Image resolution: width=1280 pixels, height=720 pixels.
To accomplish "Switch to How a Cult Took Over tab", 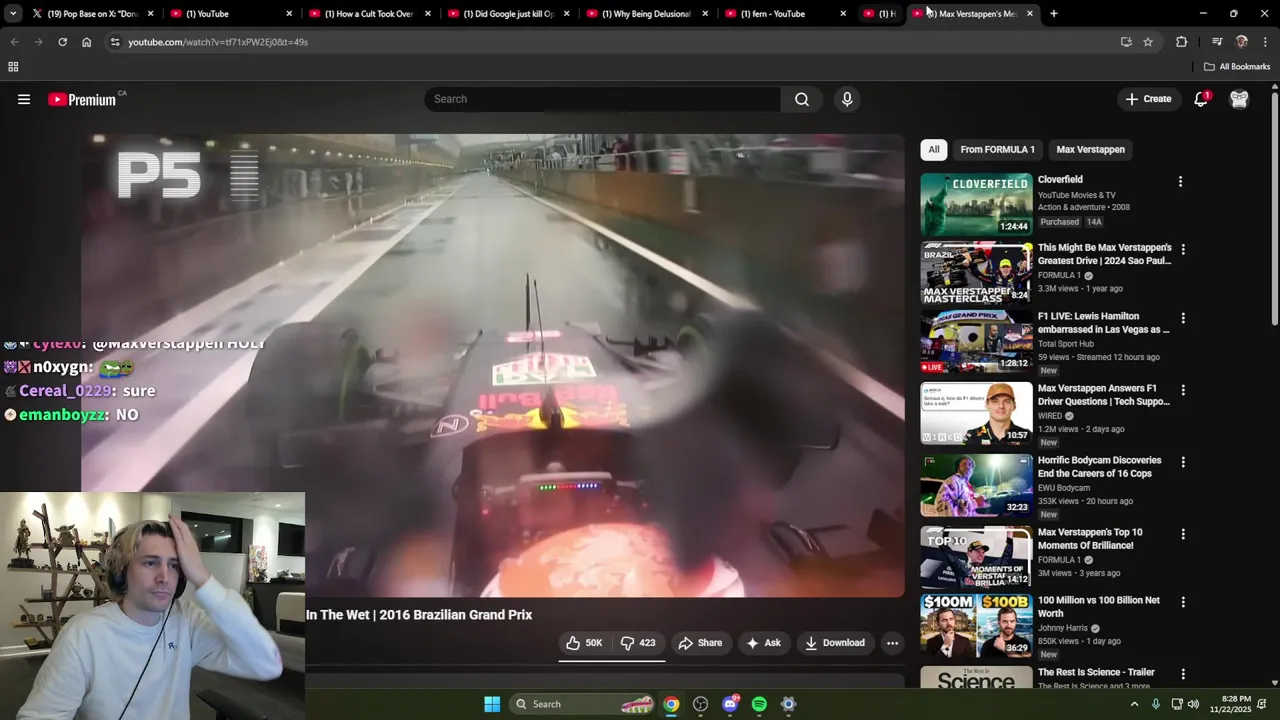I will point(369,14).
